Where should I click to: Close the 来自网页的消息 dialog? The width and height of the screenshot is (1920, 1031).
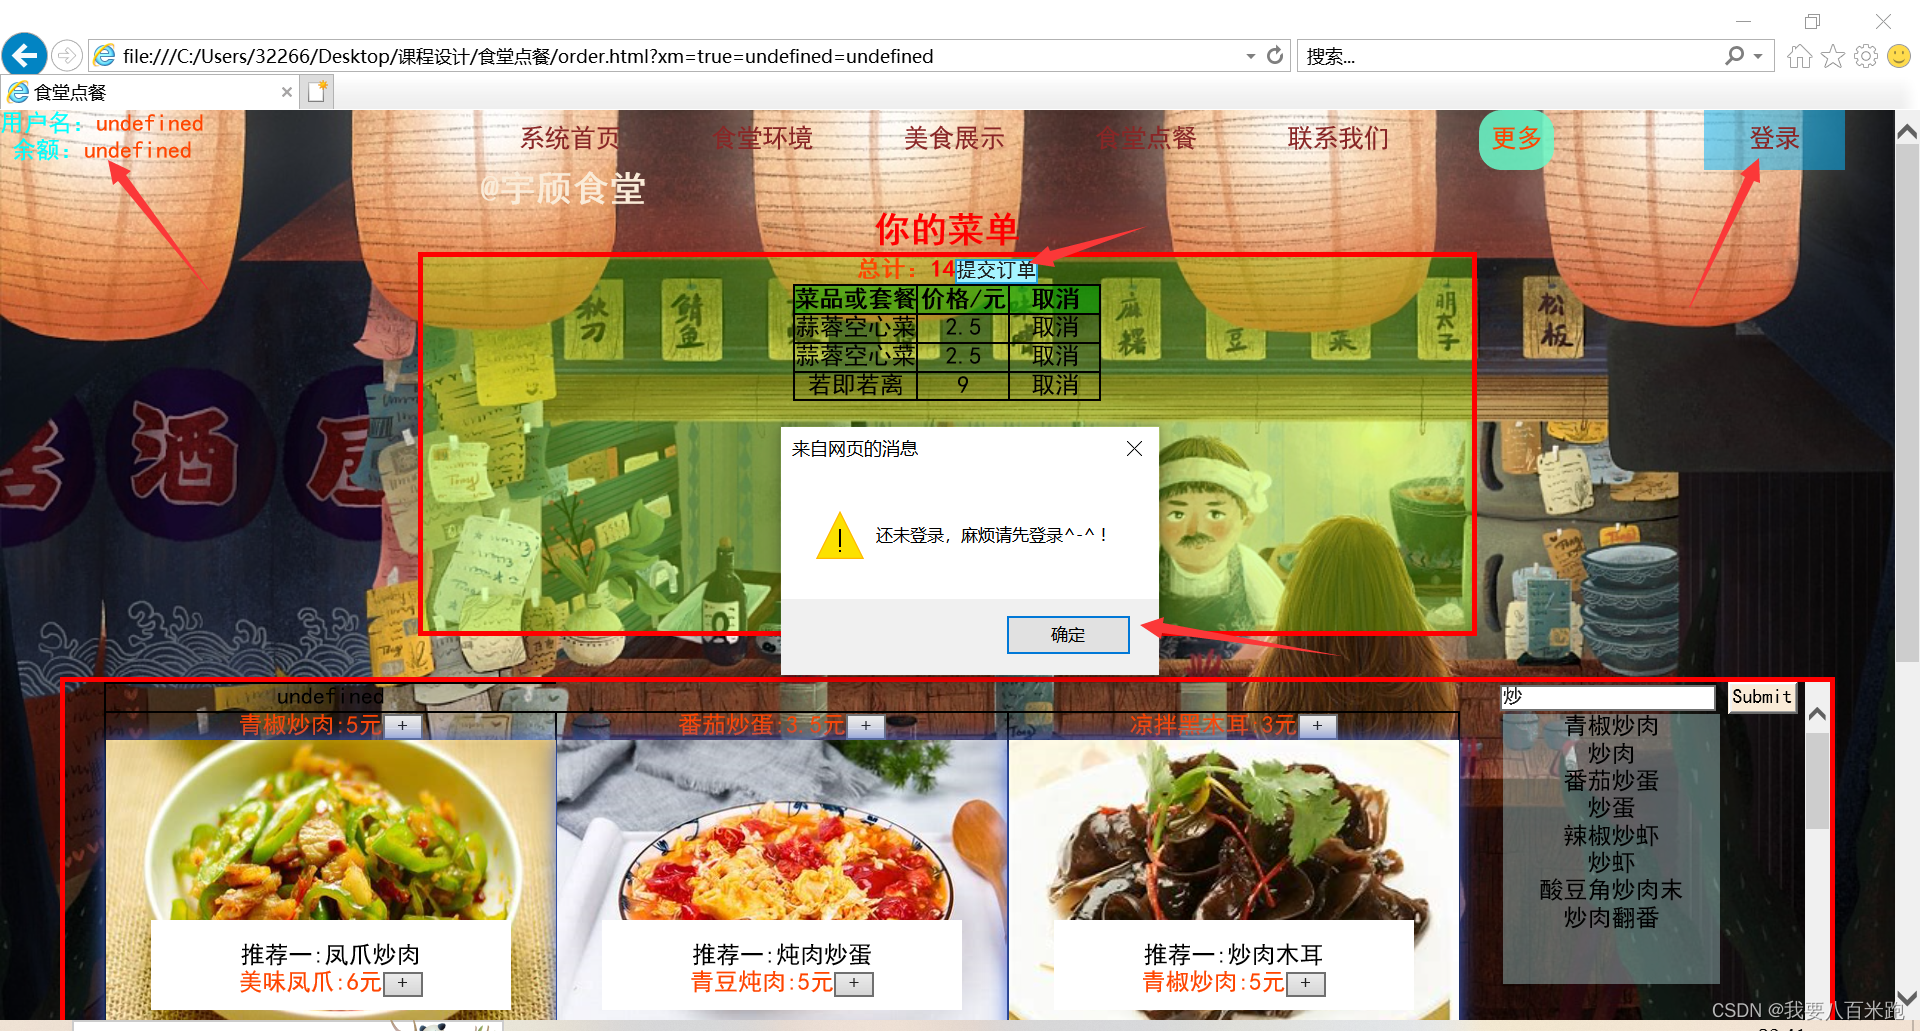tap(1134, 449)
